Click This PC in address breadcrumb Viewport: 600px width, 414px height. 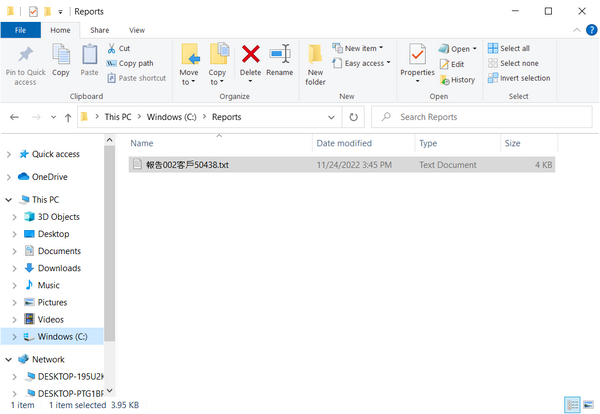pyautogui.click(x=118, y=117)
